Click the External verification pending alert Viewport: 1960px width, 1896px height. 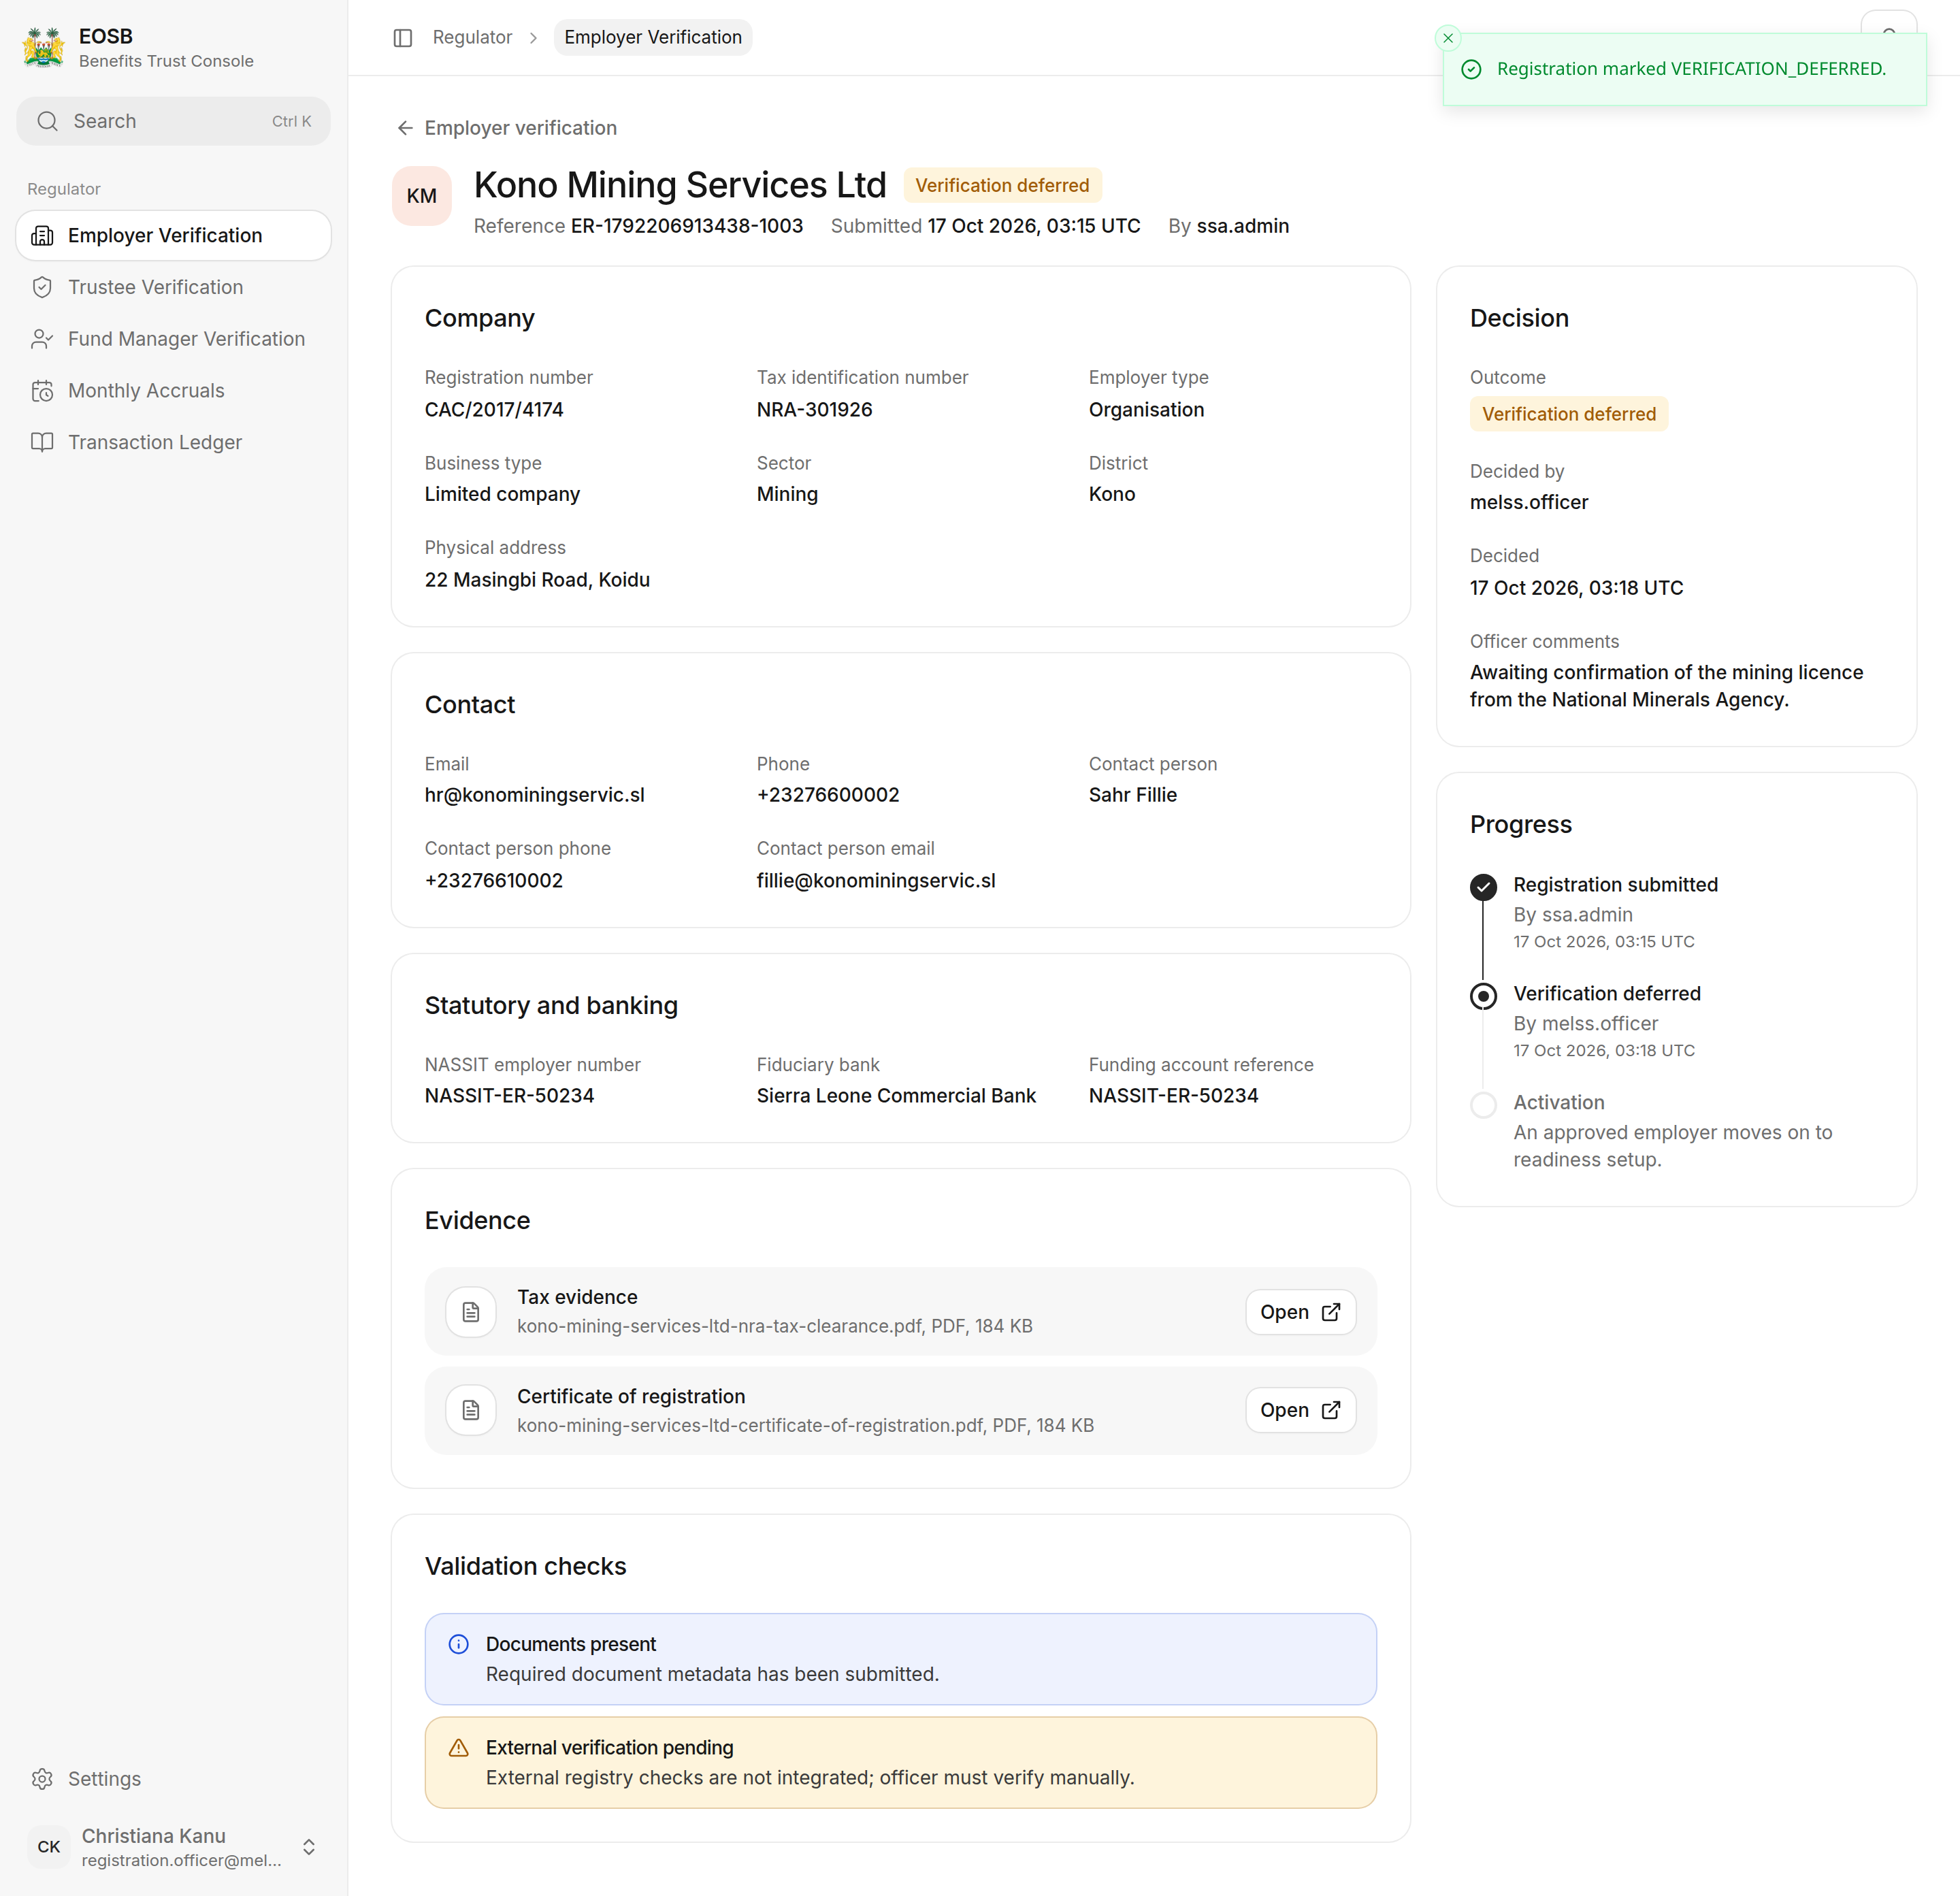(x=901, y=1763)
